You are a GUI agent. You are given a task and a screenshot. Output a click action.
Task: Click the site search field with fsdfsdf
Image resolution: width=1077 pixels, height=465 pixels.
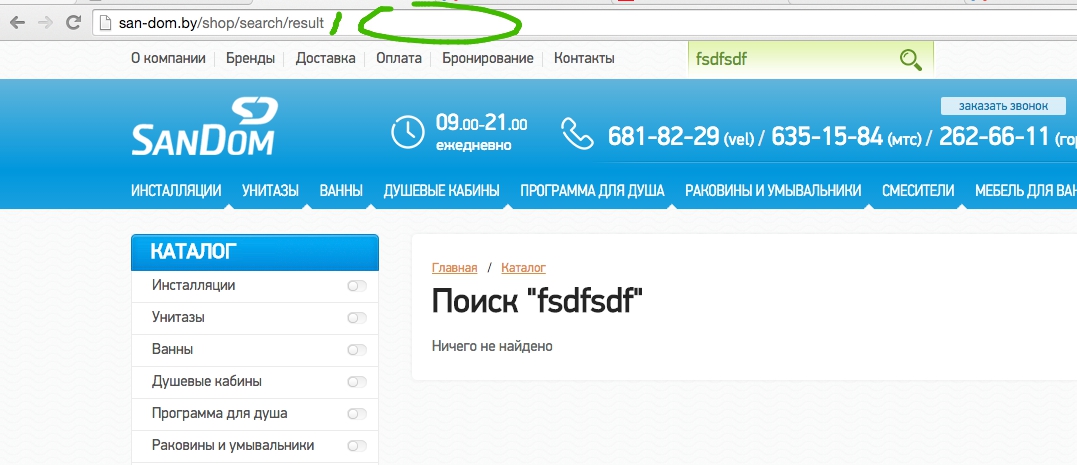click(x=788, y=59)
